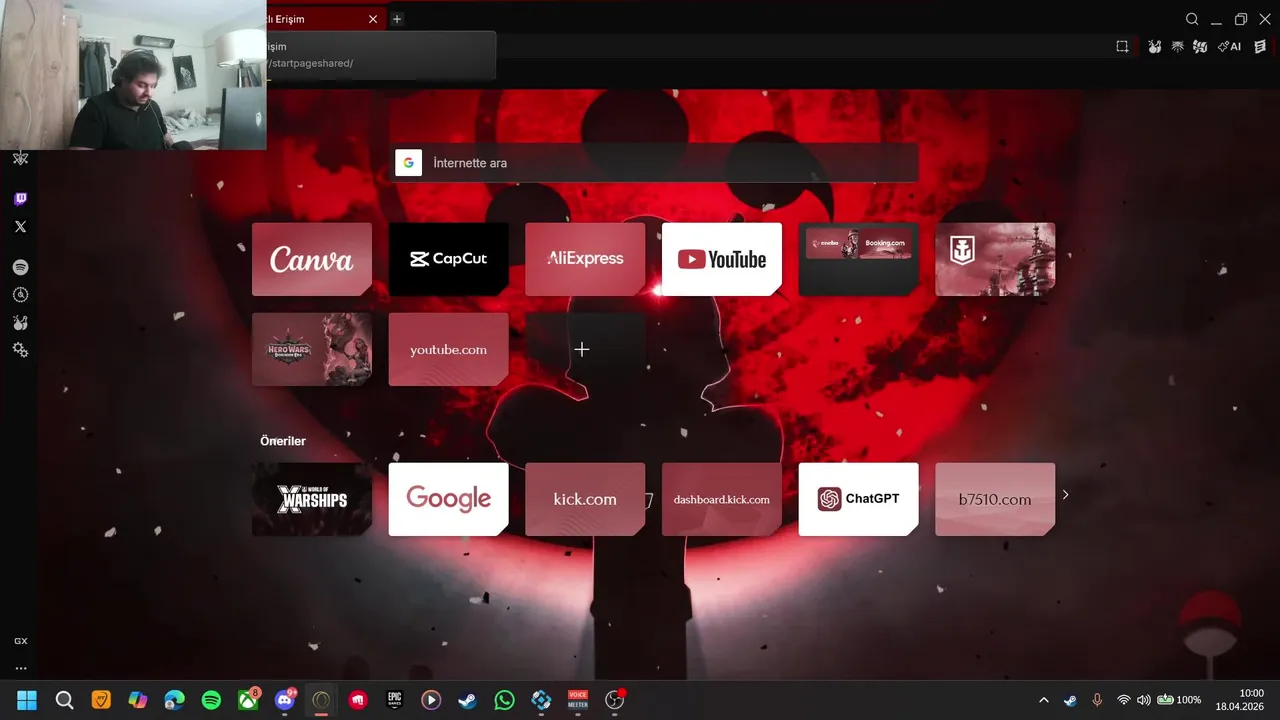Open the Google suggestion tile
Viewport: 1280px width, 720px height.
pyautogui.click(x=448, y=499)
